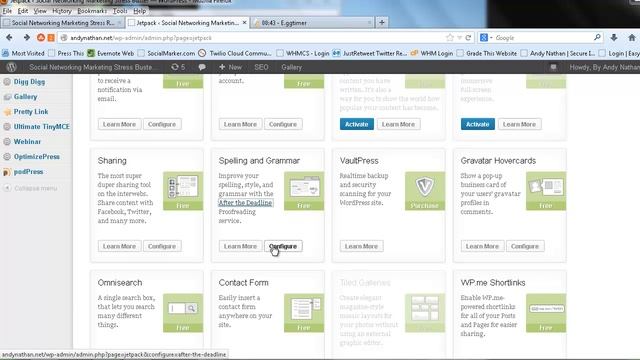Viewport: 640px width, 360px height.
Task: Open WordPress logo admin menu
Action: (11, 67)
